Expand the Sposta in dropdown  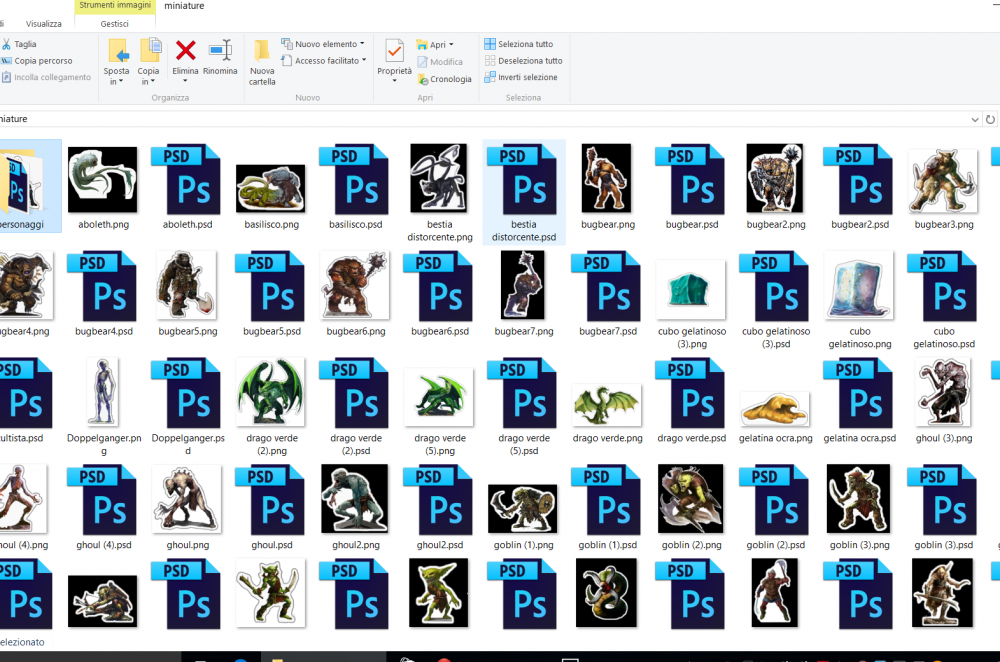117,82
